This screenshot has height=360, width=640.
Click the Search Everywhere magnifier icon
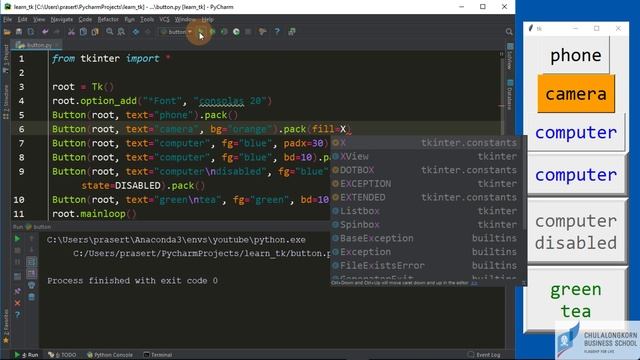pyautogui.click(x=509, y=32)
